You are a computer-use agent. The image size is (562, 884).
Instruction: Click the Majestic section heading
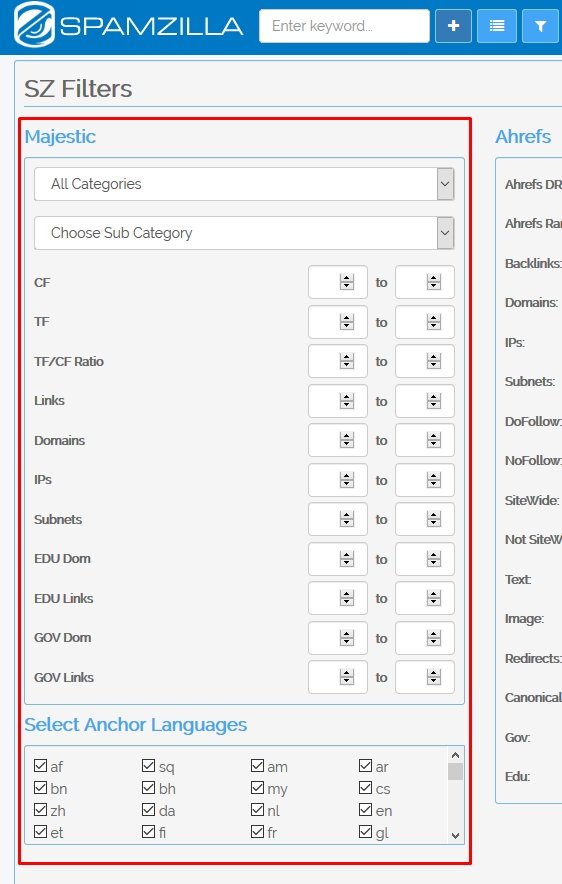coord(60,136)
